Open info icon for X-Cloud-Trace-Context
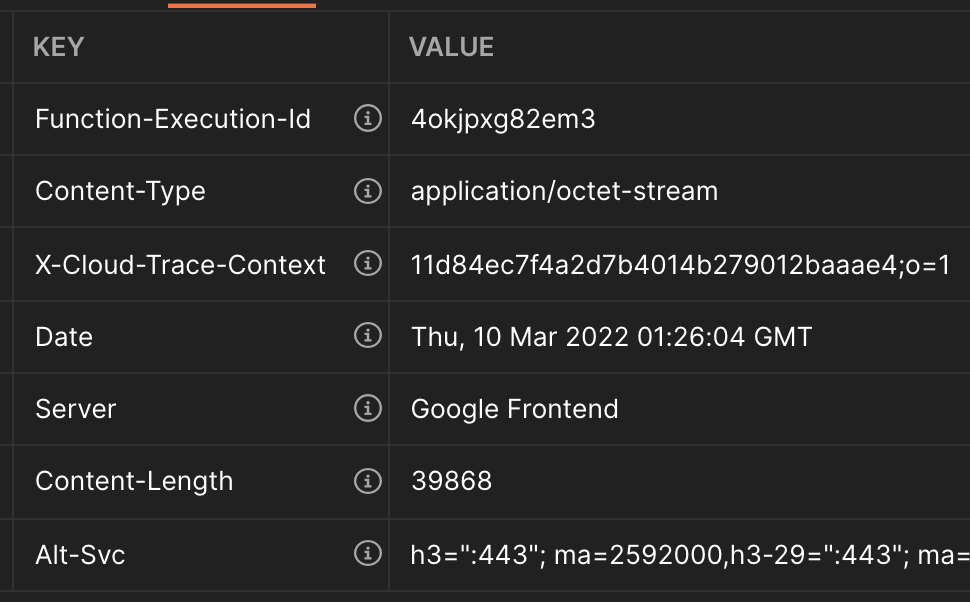Viewport: 970px width, 602px height. tap(367, 264)
